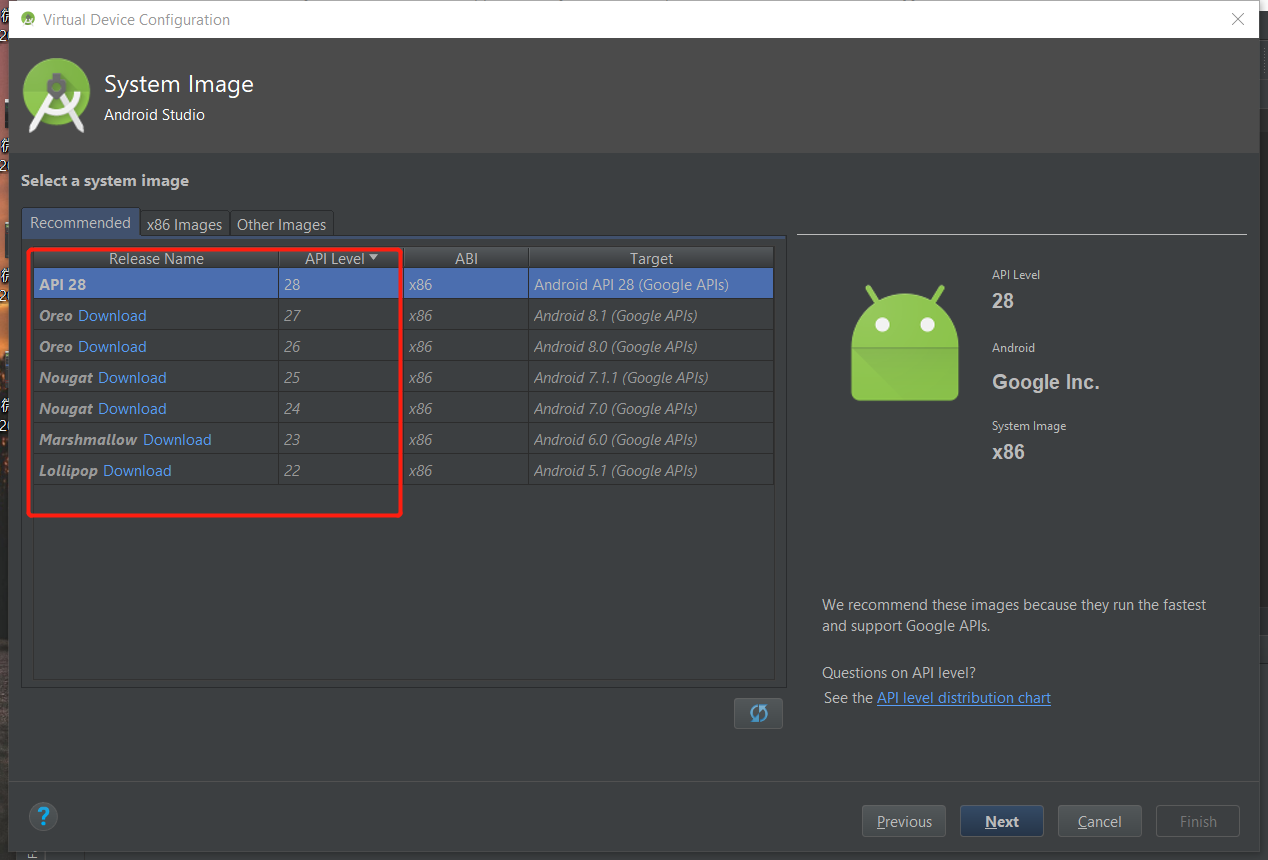
Task: Switch to the x86 Images tab
Action: [184, 224]
